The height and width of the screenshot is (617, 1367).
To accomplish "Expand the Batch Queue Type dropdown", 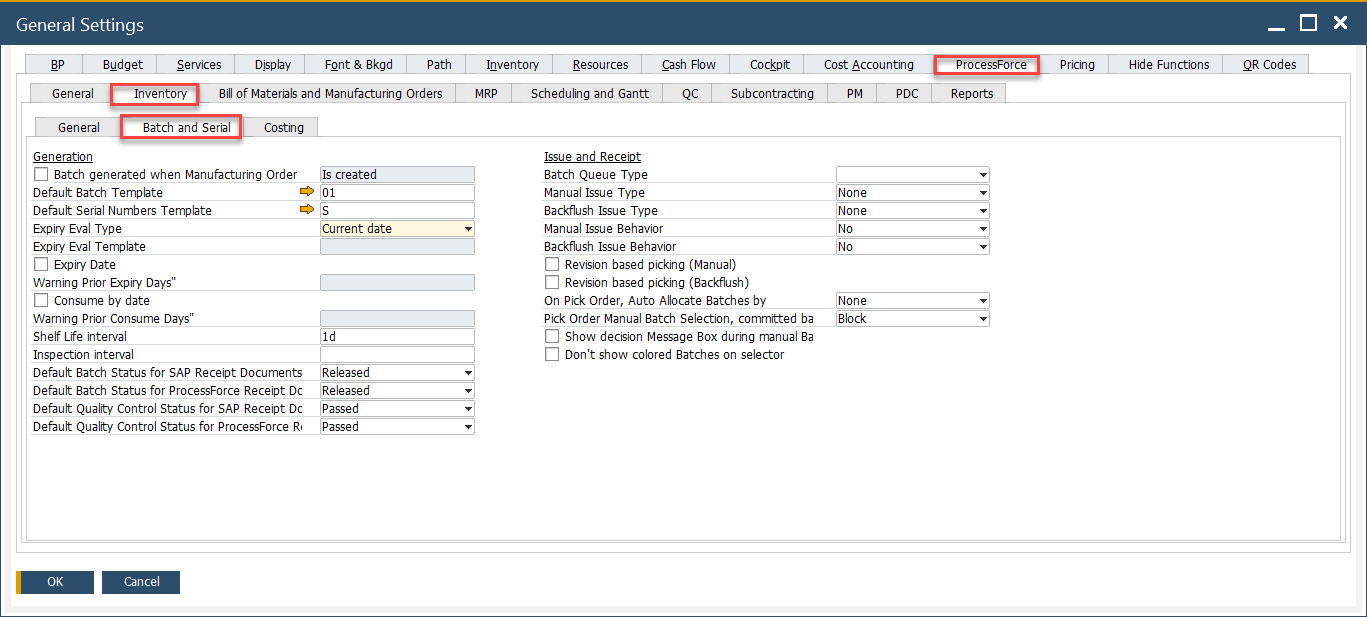I will click(x=982, y=175).
